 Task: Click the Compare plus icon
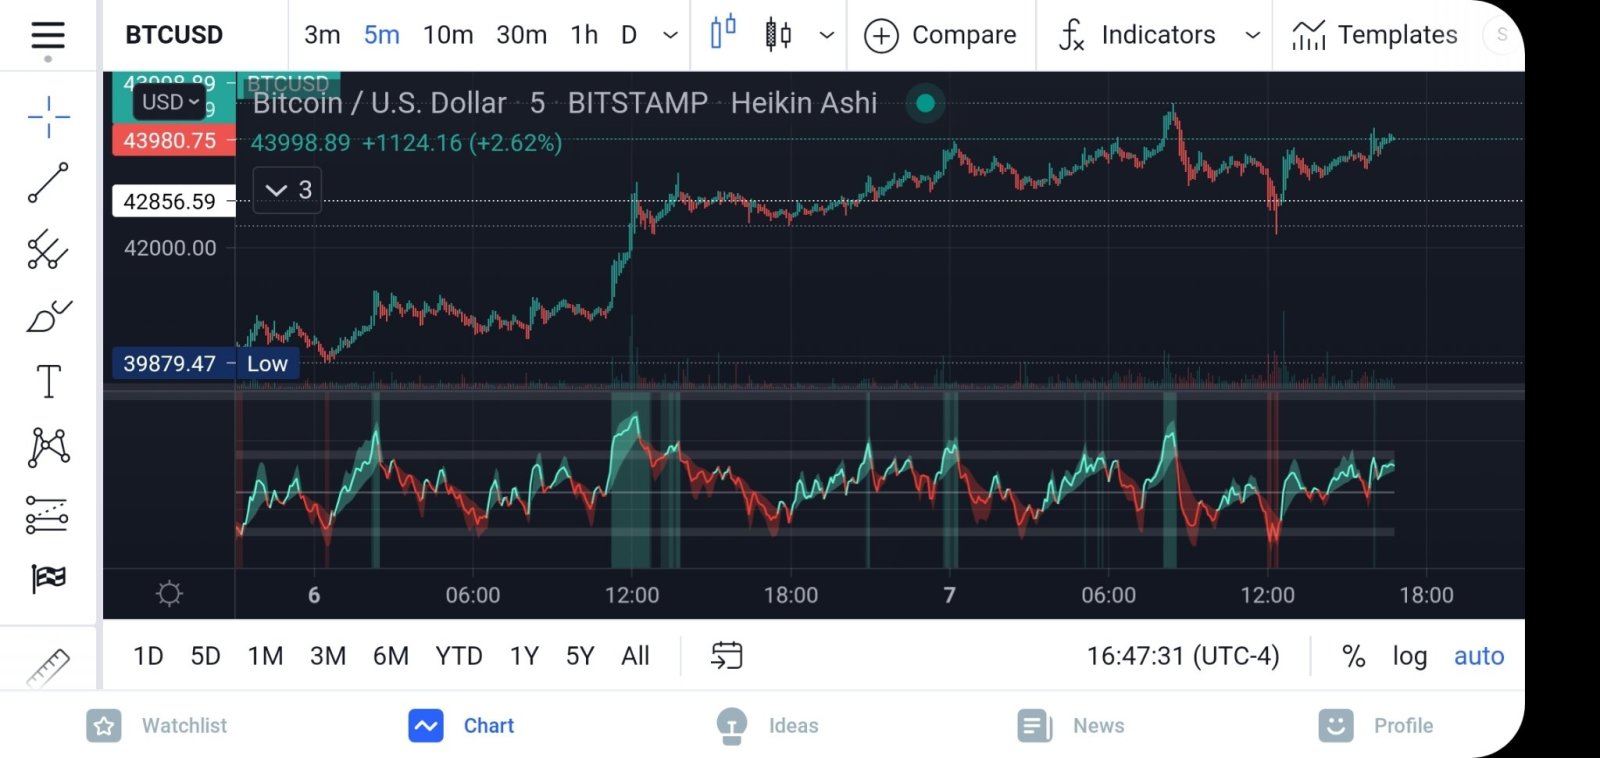(881, 36)
